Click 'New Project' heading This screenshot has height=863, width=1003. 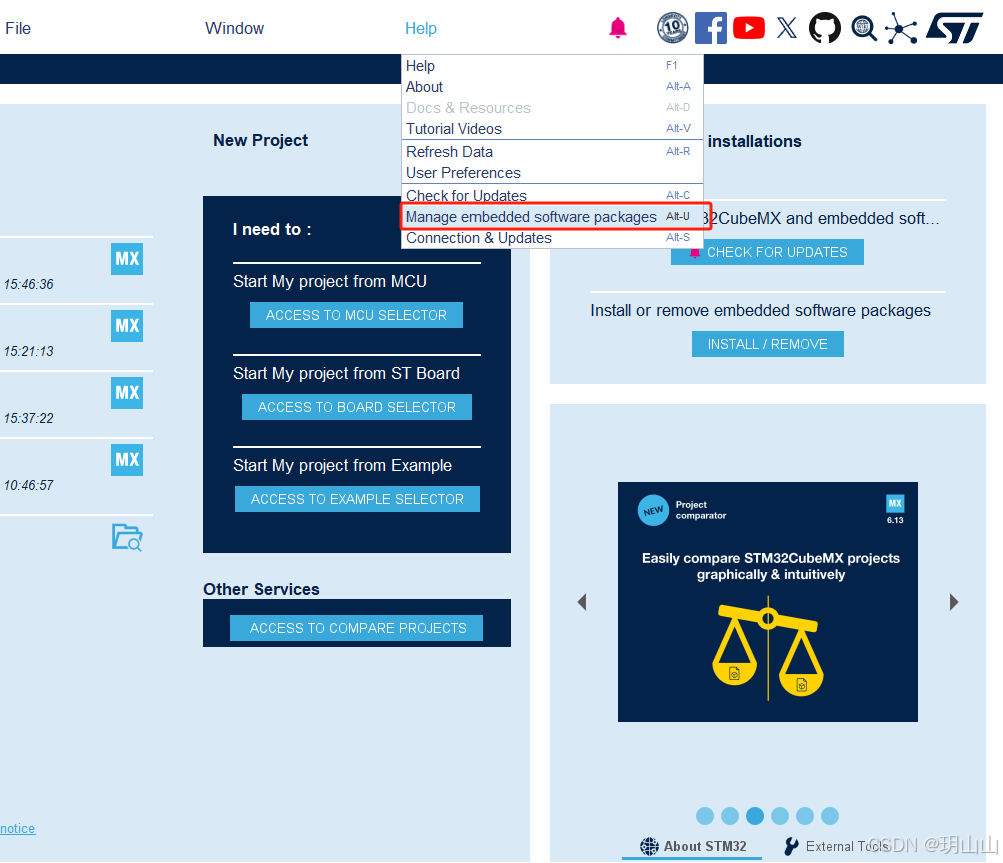(260, 140)
